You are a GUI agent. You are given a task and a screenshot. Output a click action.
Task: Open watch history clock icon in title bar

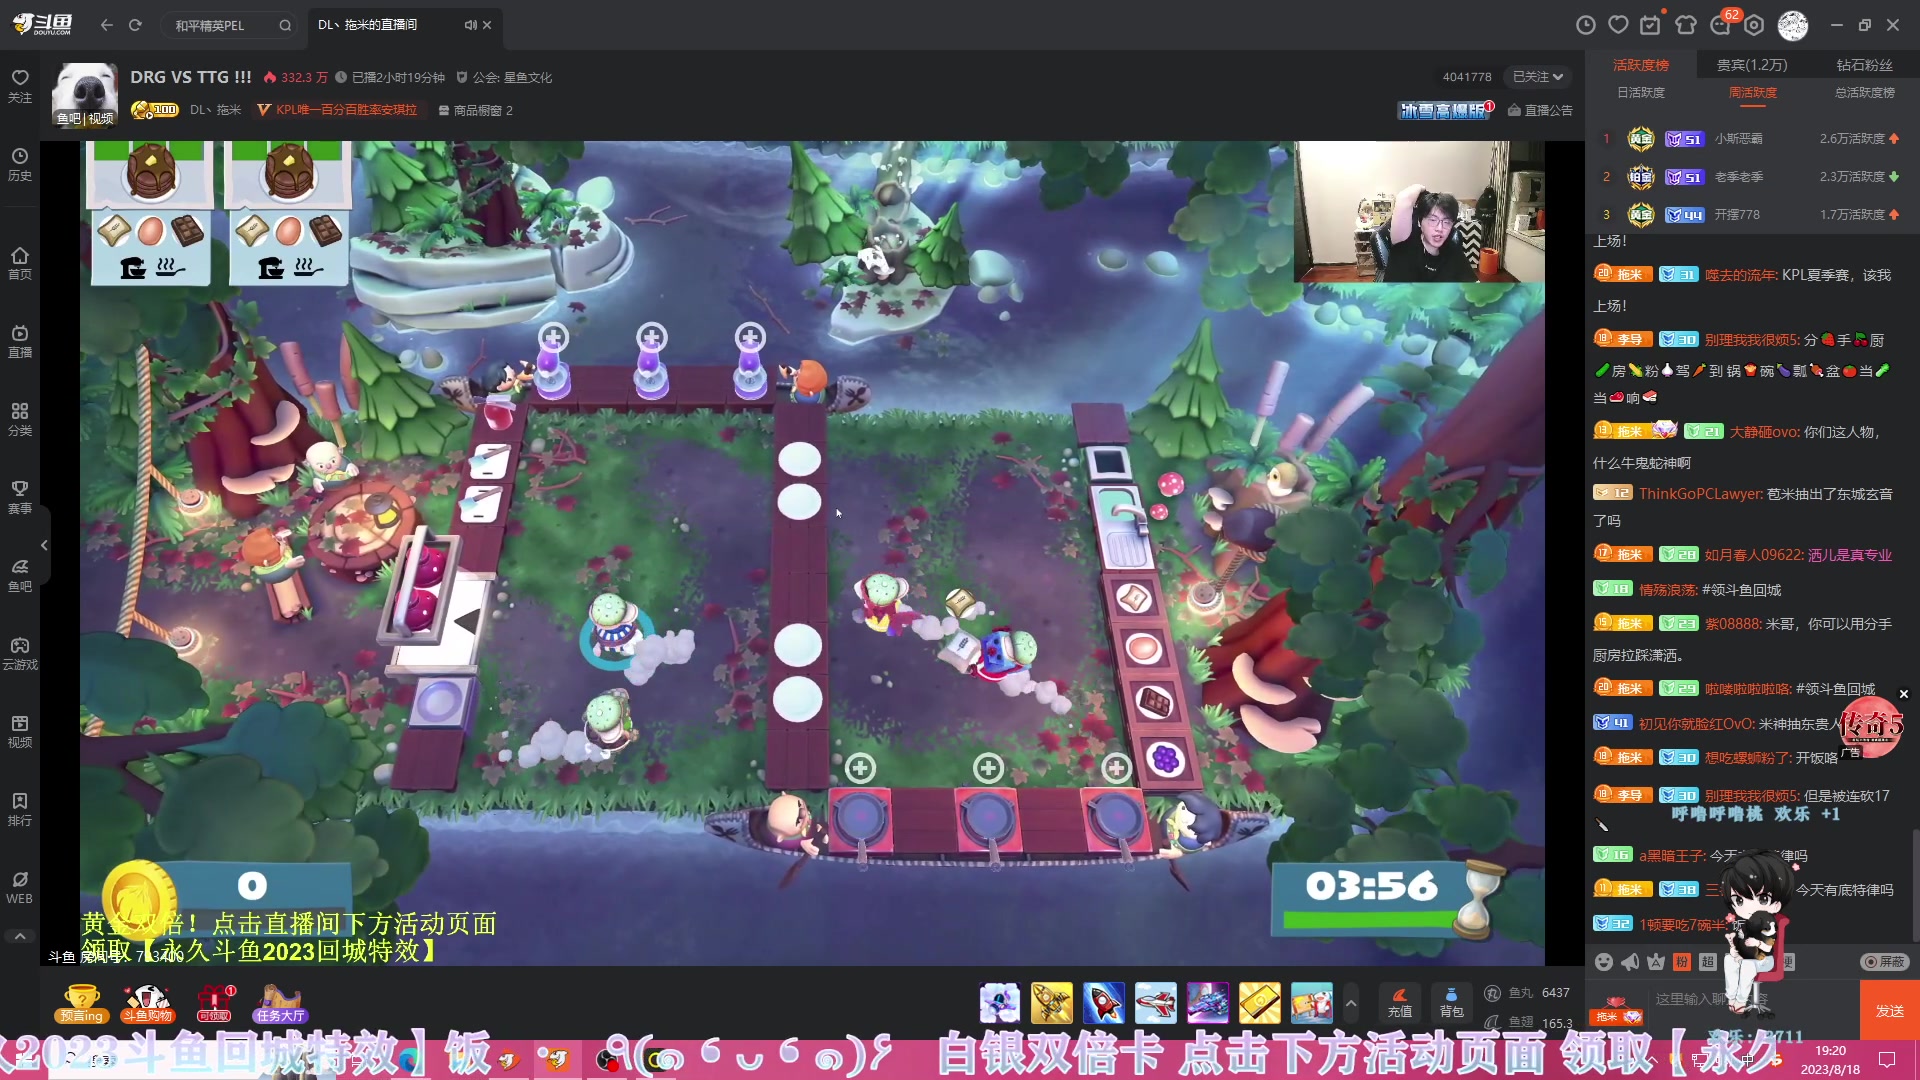pos(1585,25)
